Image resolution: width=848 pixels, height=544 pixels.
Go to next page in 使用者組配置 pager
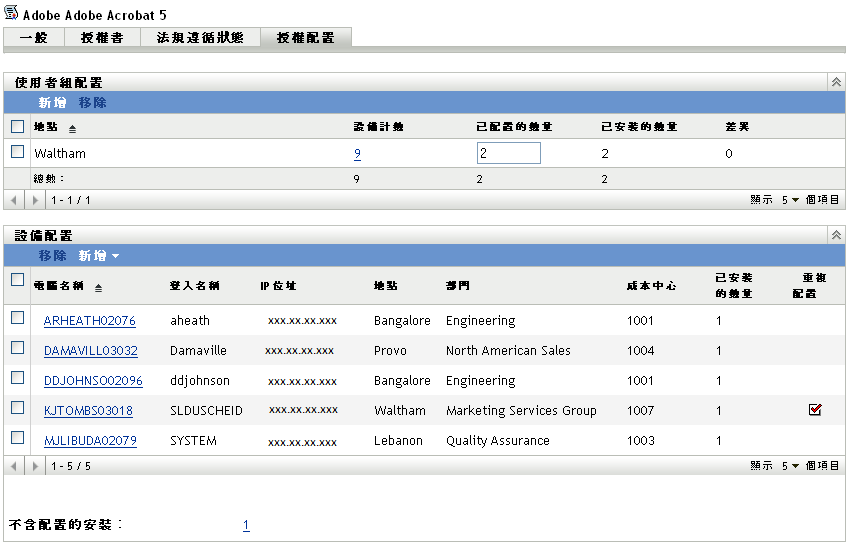[35, 200]
